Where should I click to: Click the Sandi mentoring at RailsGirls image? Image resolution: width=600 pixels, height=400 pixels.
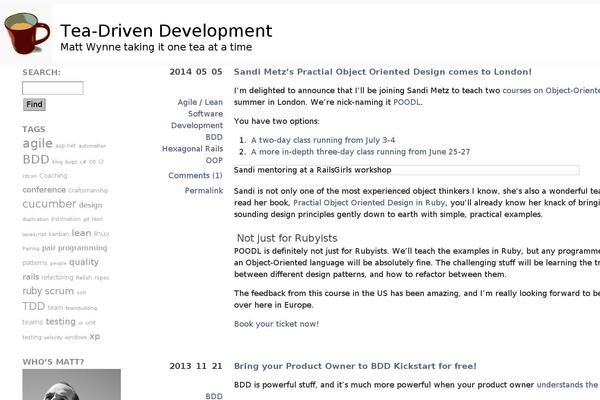(x=406, y=170)
